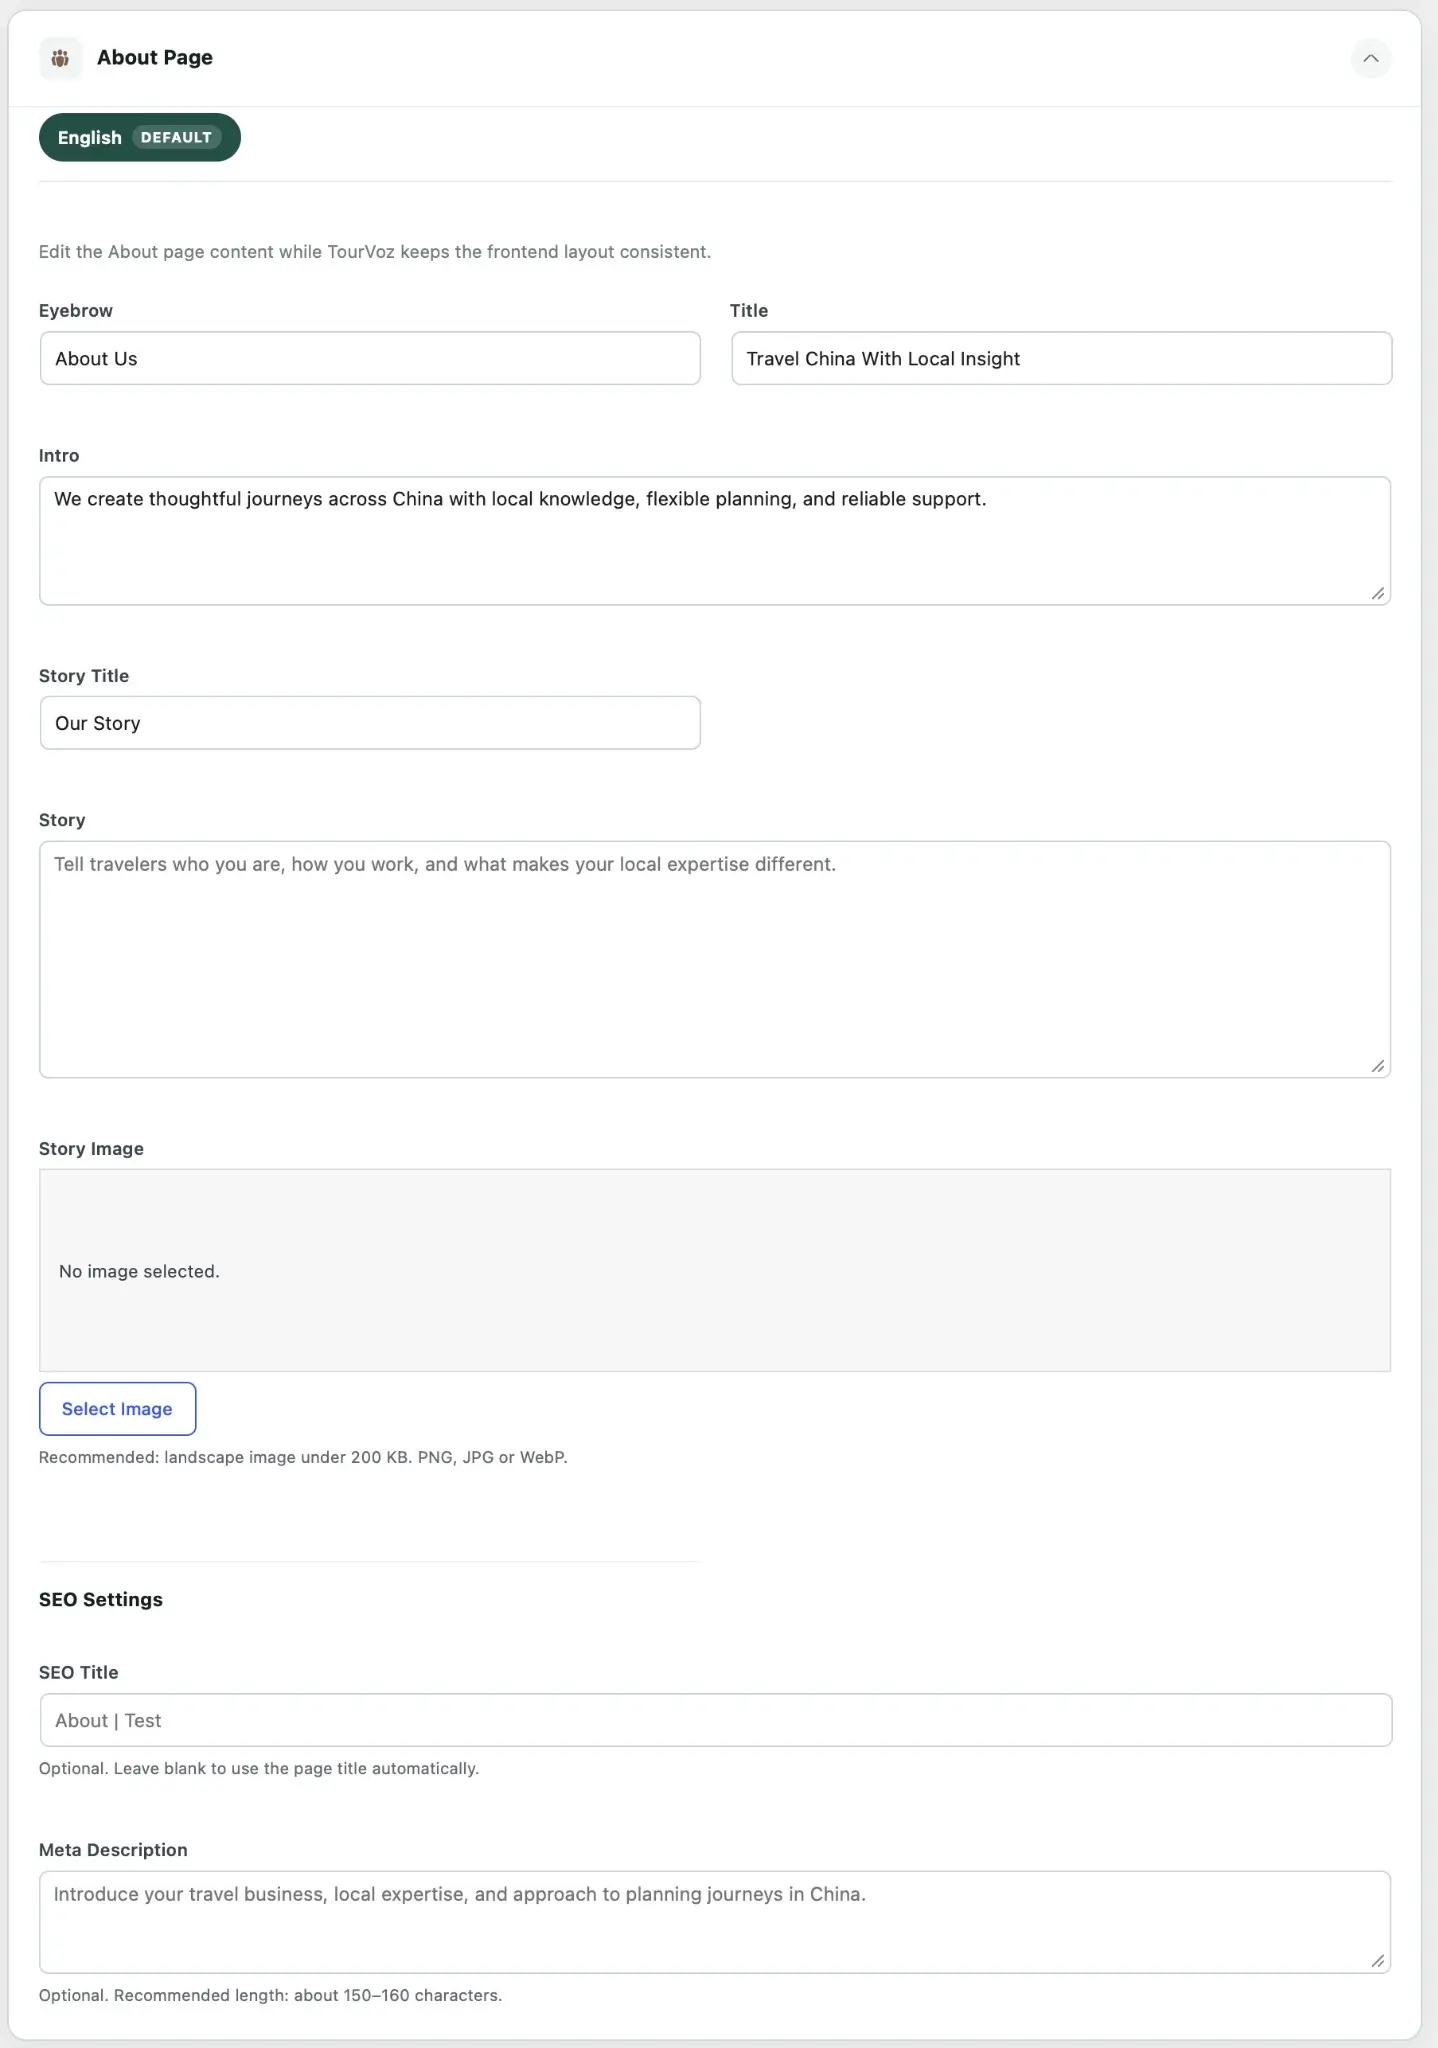Select the English default language tab

pos(140,137)
